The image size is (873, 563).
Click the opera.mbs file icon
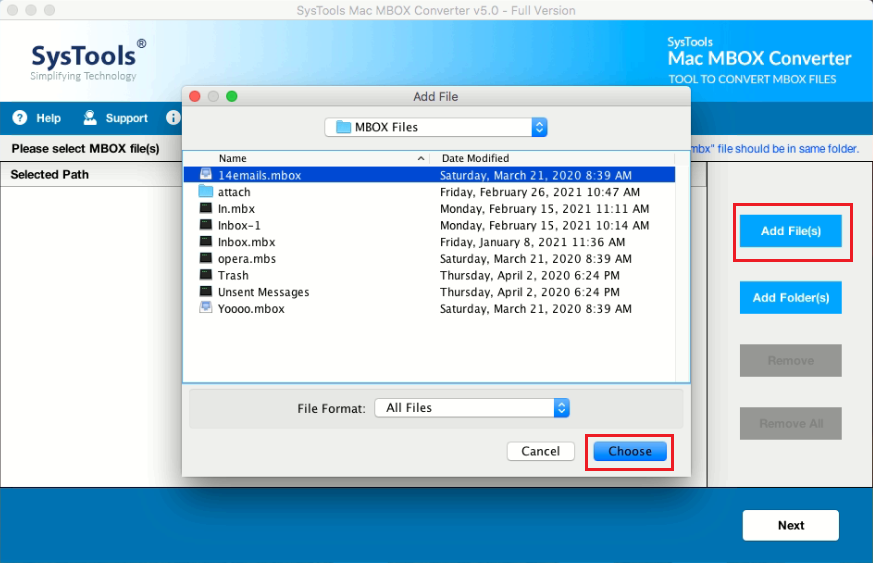coord(205,258)
